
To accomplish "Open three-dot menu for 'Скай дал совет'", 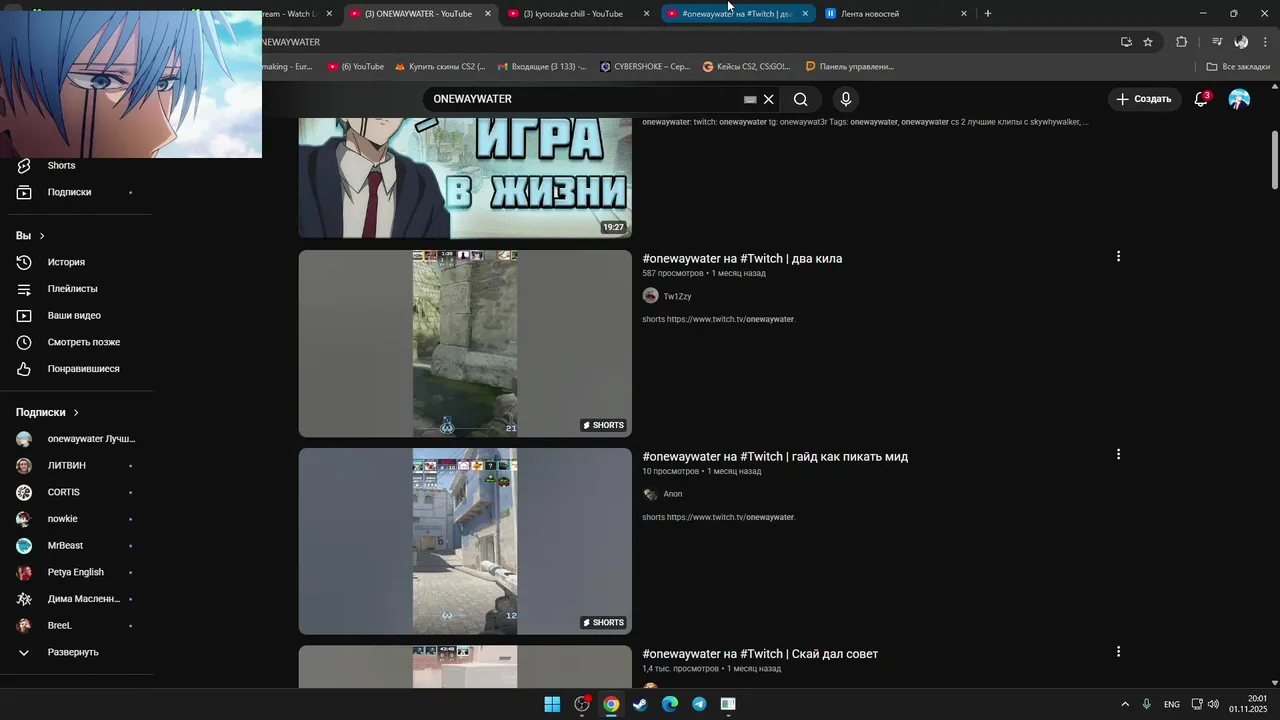I will pyautogui.click(x=1118, y=651).
